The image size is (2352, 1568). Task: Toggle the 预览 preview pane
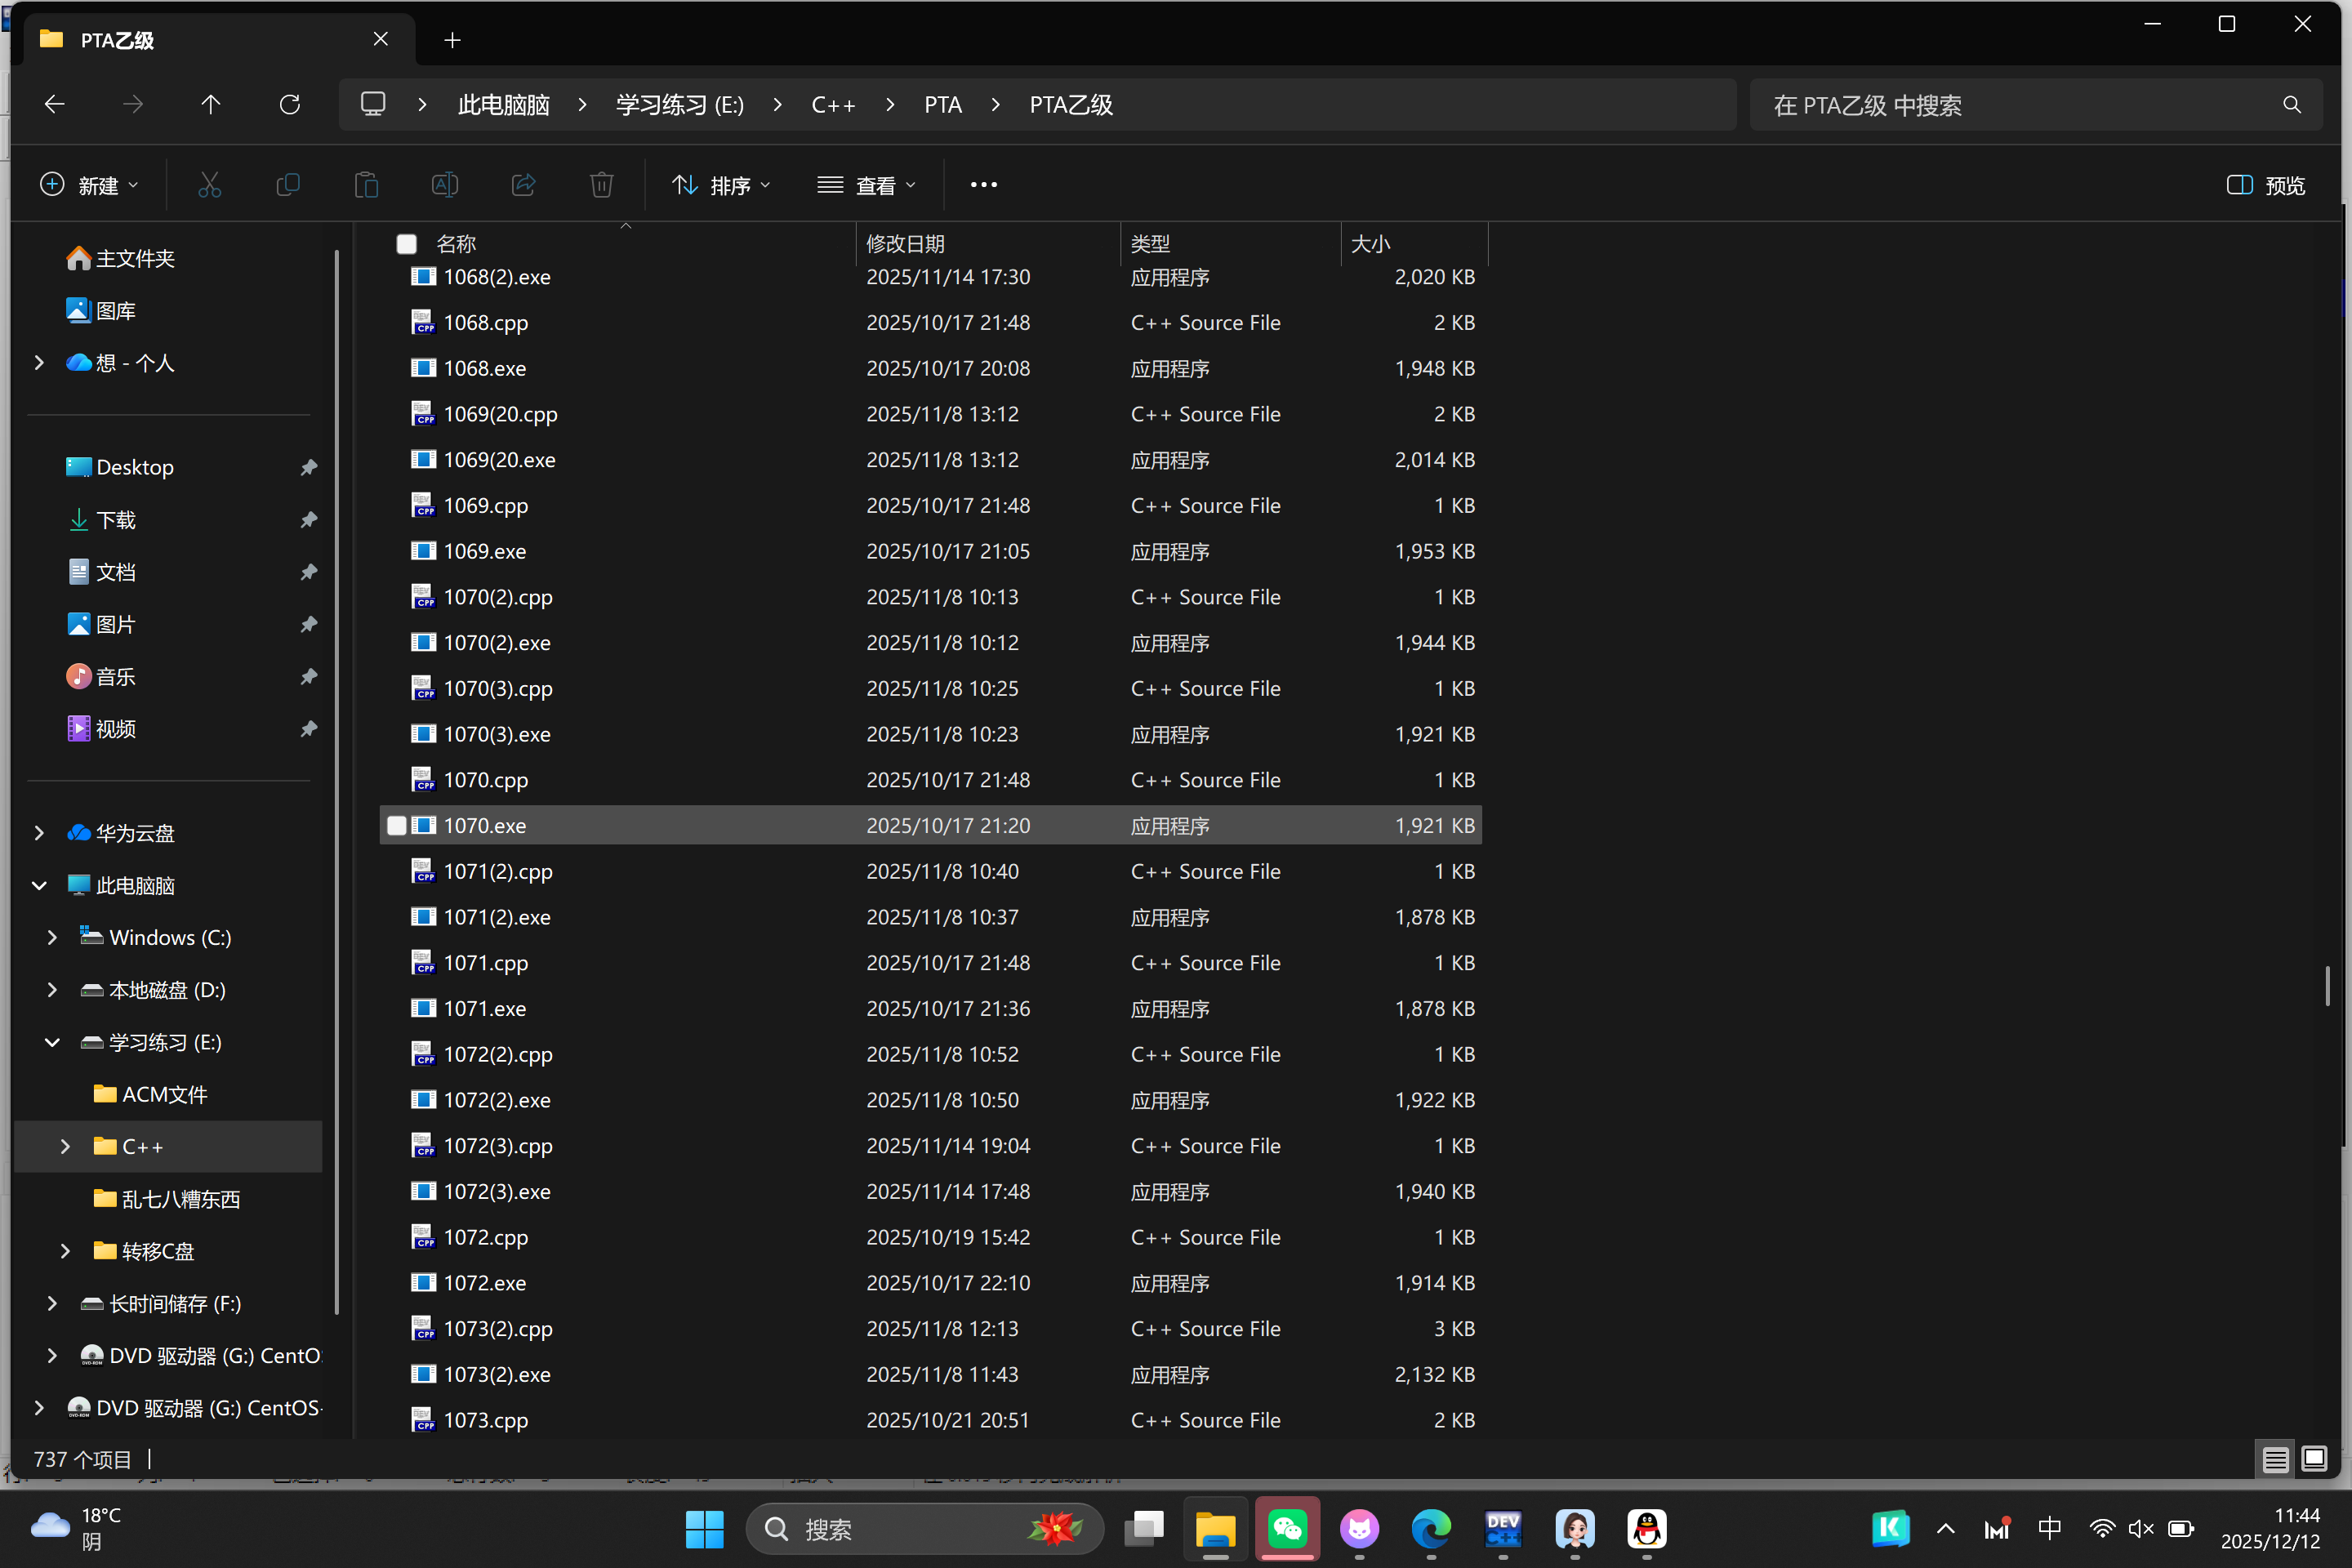[x=2265, y=185]
